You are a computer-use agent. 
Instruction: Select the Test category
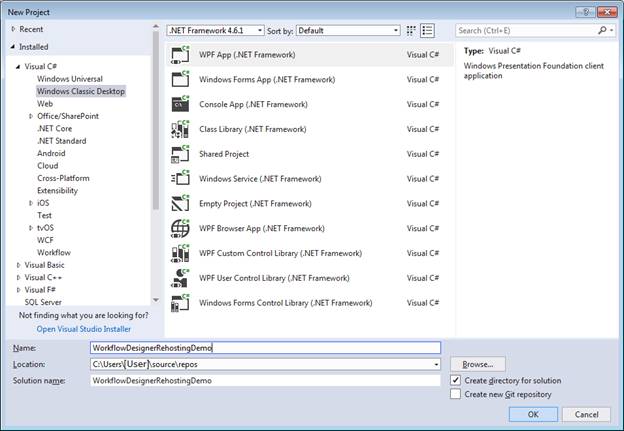pos(45,215)
